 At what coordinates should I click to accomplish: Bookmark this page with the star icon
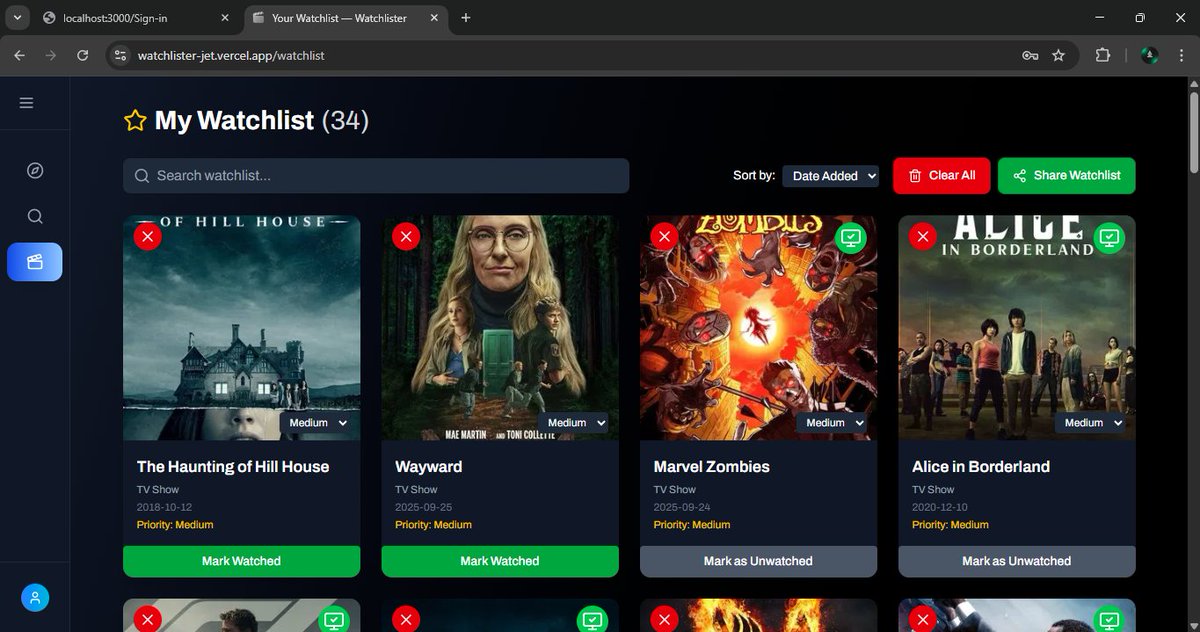[x=1058, y=55]
